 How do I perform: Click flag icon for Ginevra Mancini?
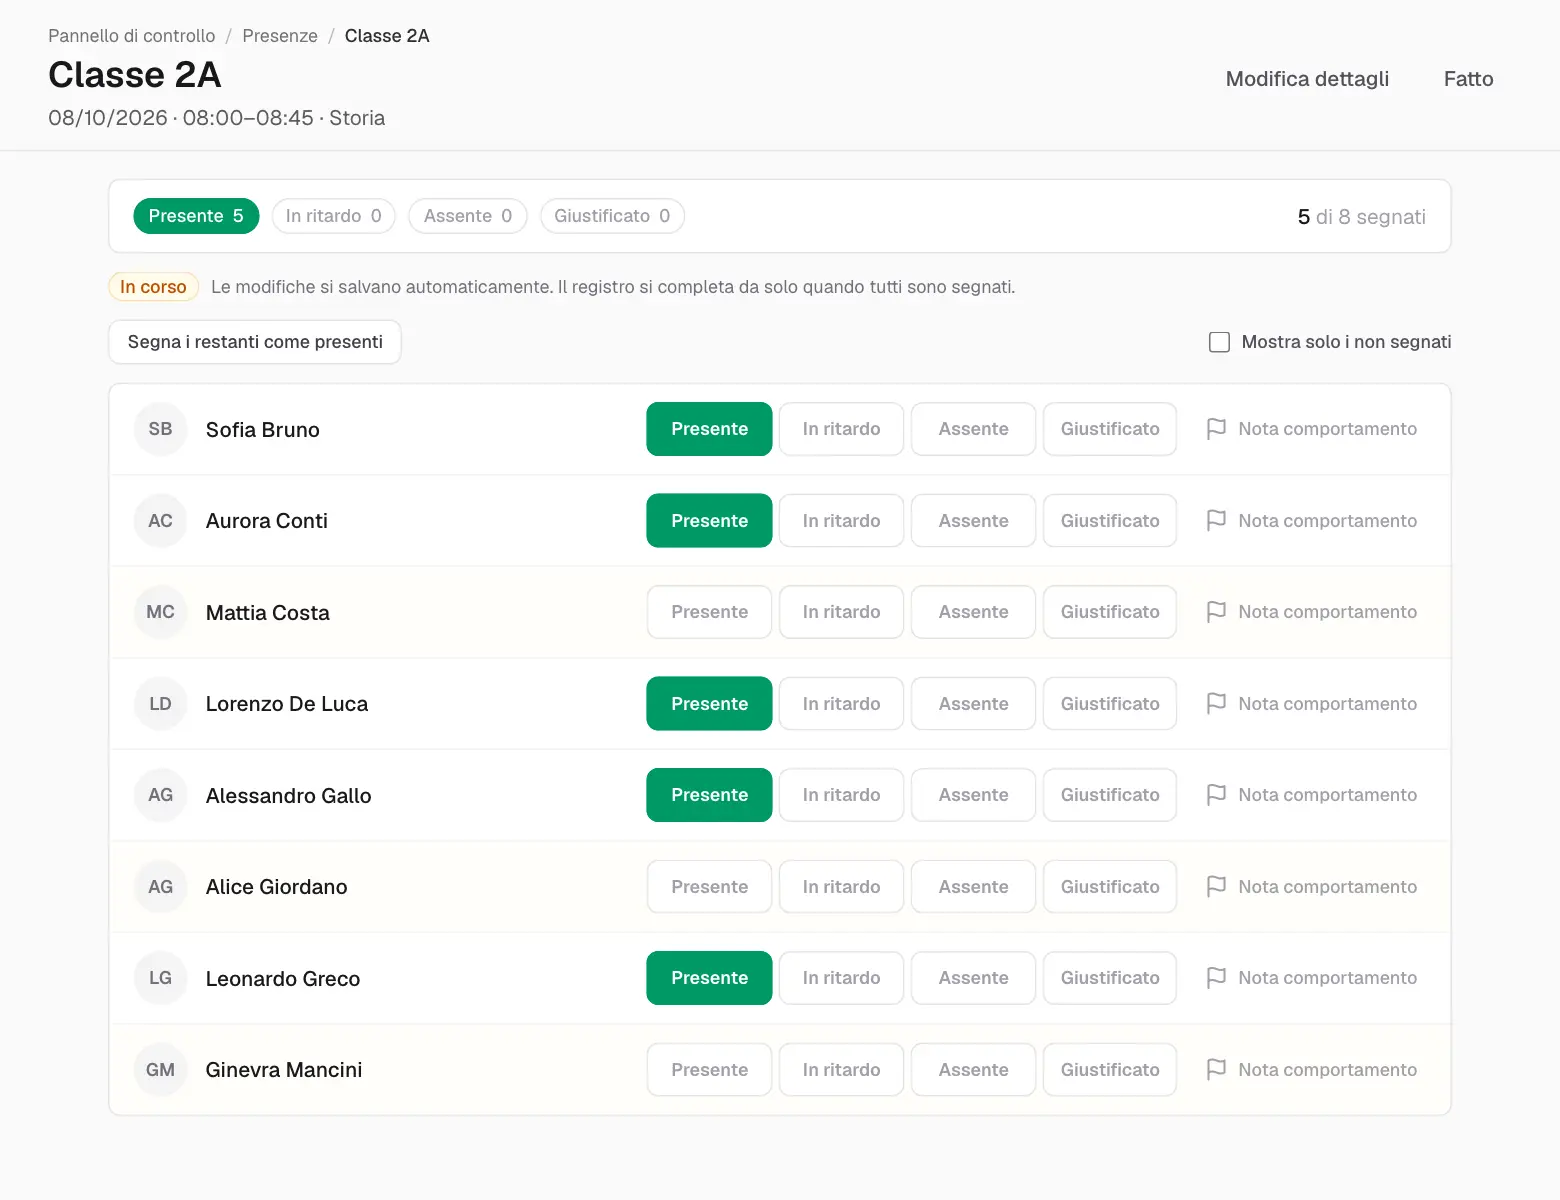pos(1216,1070)
